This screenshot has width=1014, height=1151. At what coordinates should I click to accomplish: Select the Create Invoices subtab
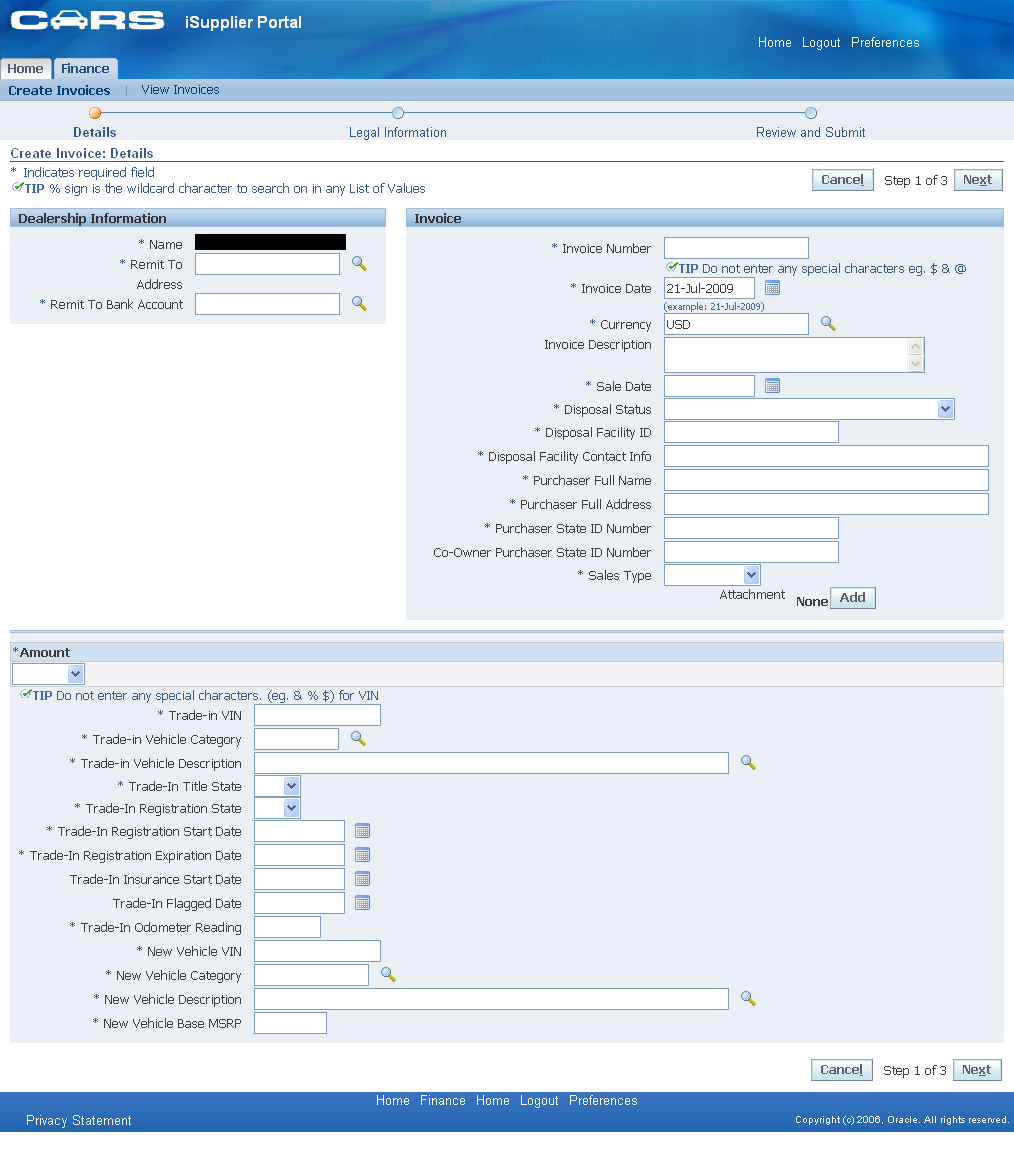(x=59, y=90)
